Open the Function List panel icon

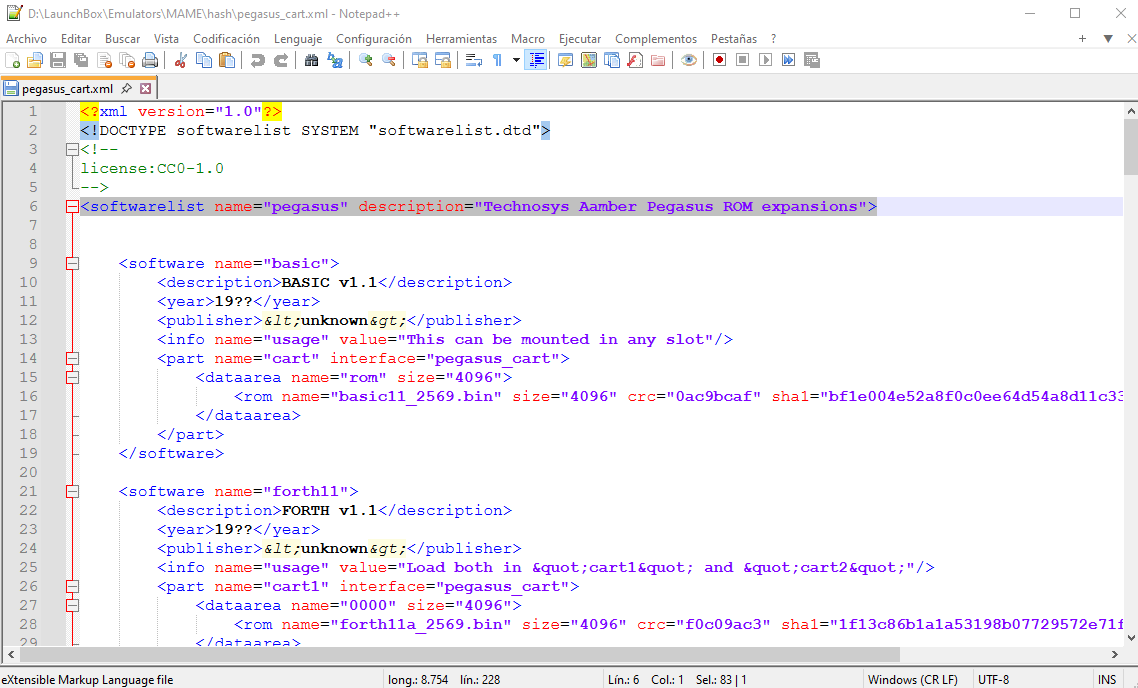click(635, 60)
